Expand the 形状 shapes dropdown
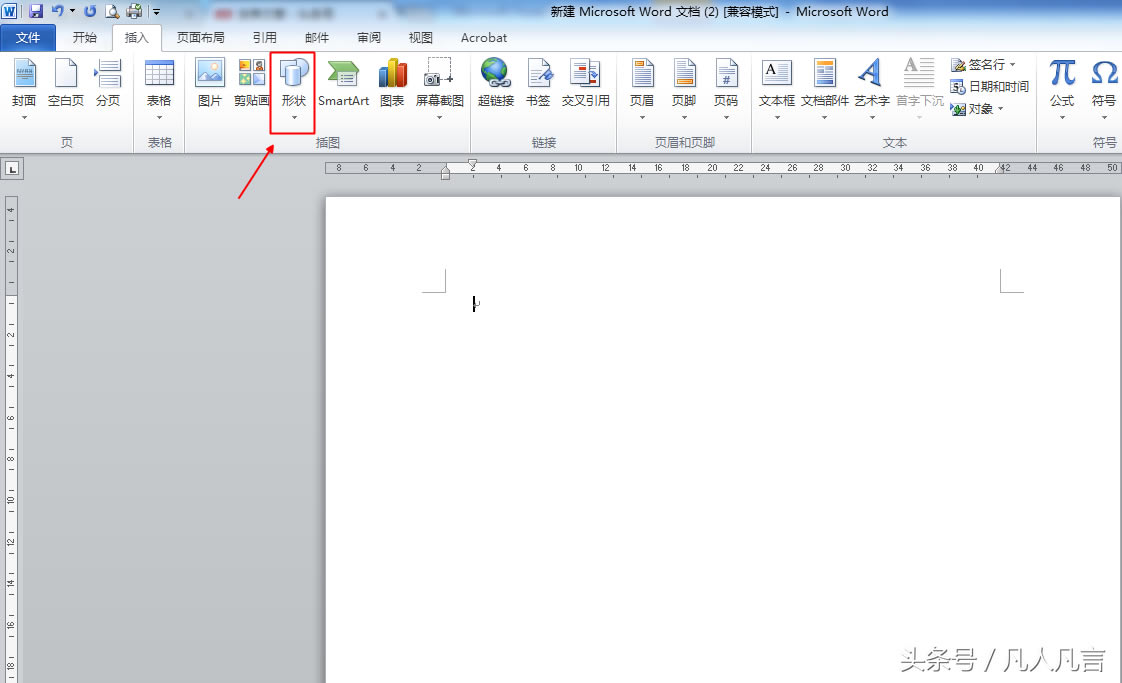The width and height of the screenshot is (1122, 683). [x=293, y=117]
